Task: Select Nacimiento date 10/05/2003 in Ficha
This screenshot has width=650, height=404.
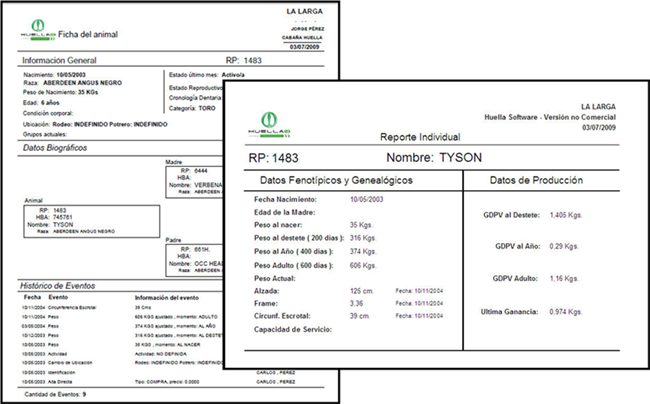Action: pos(71,75)
